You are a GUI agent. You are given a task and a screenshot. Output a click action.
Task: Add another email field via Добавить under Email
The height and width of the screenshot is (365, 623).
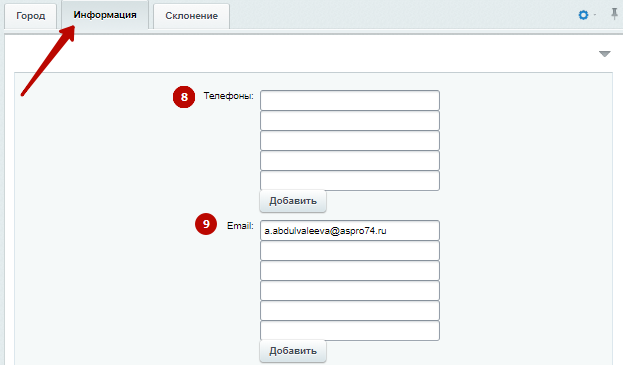click(x=293, y=351)
